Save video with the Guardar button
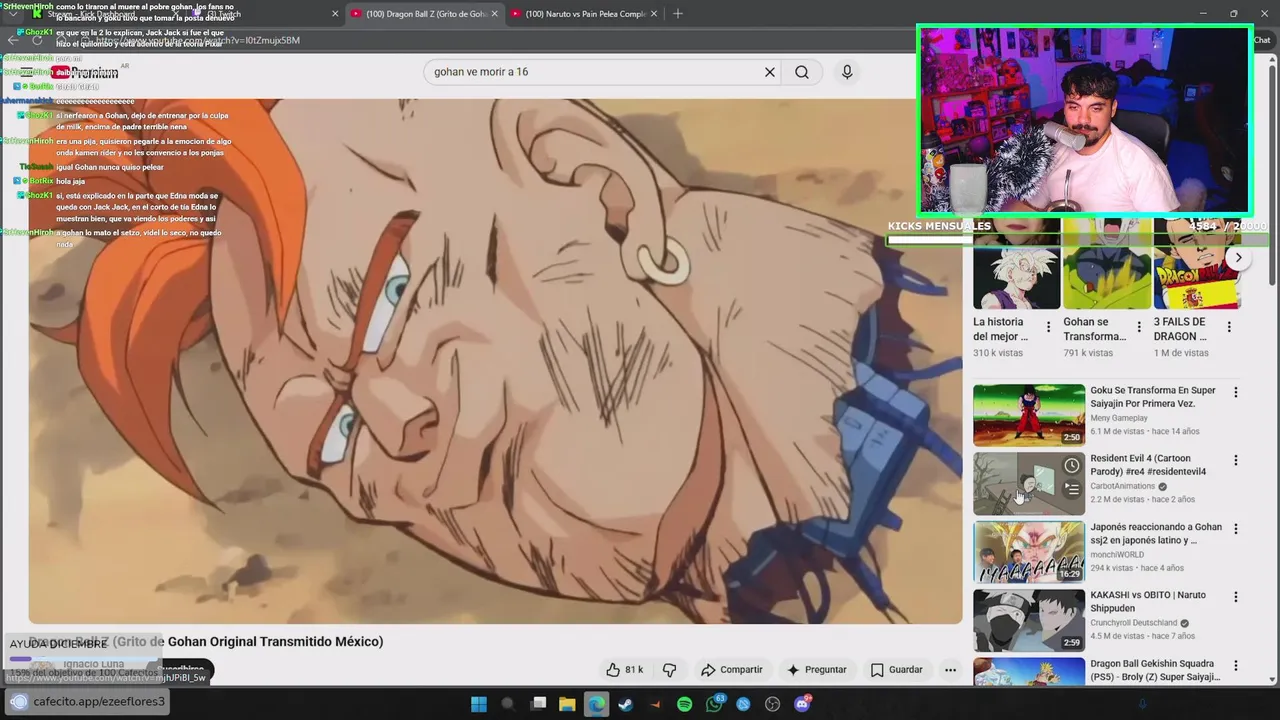Image resolution: width=1280 pixels, height=720 pixels. click(x=896, y=670)
